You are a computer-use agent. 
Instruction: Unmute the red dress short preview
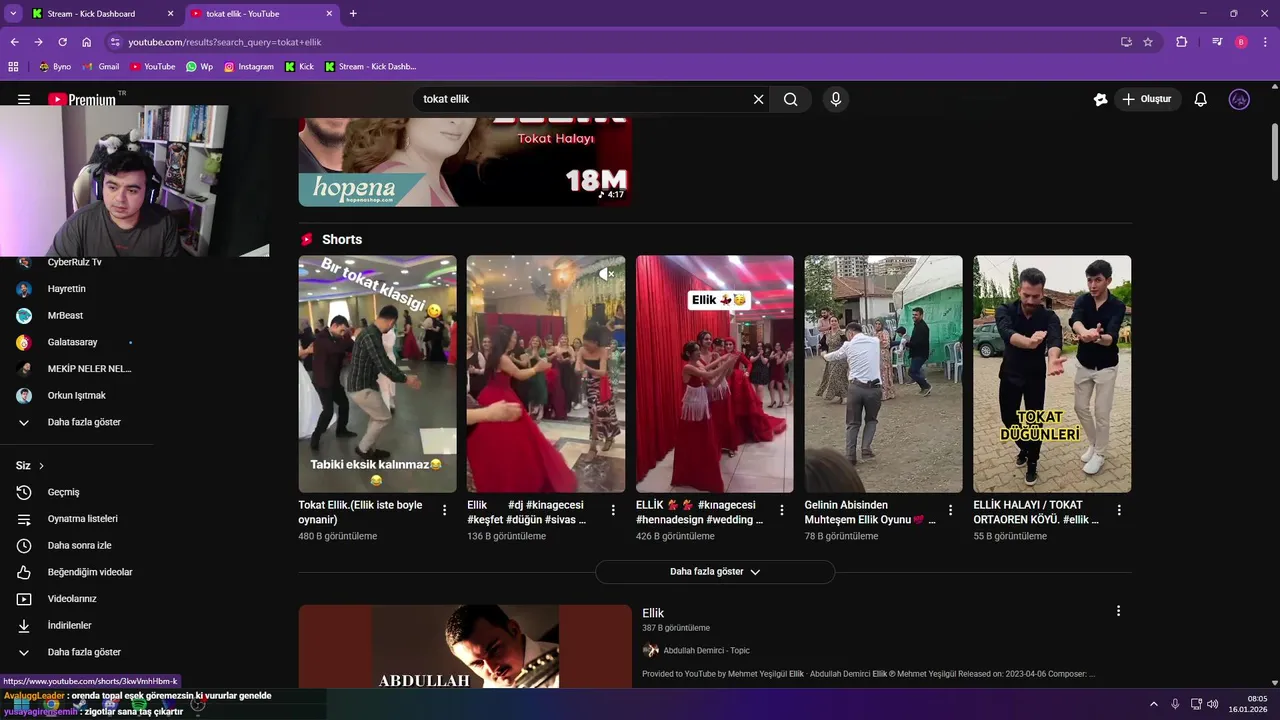point(607,273)
